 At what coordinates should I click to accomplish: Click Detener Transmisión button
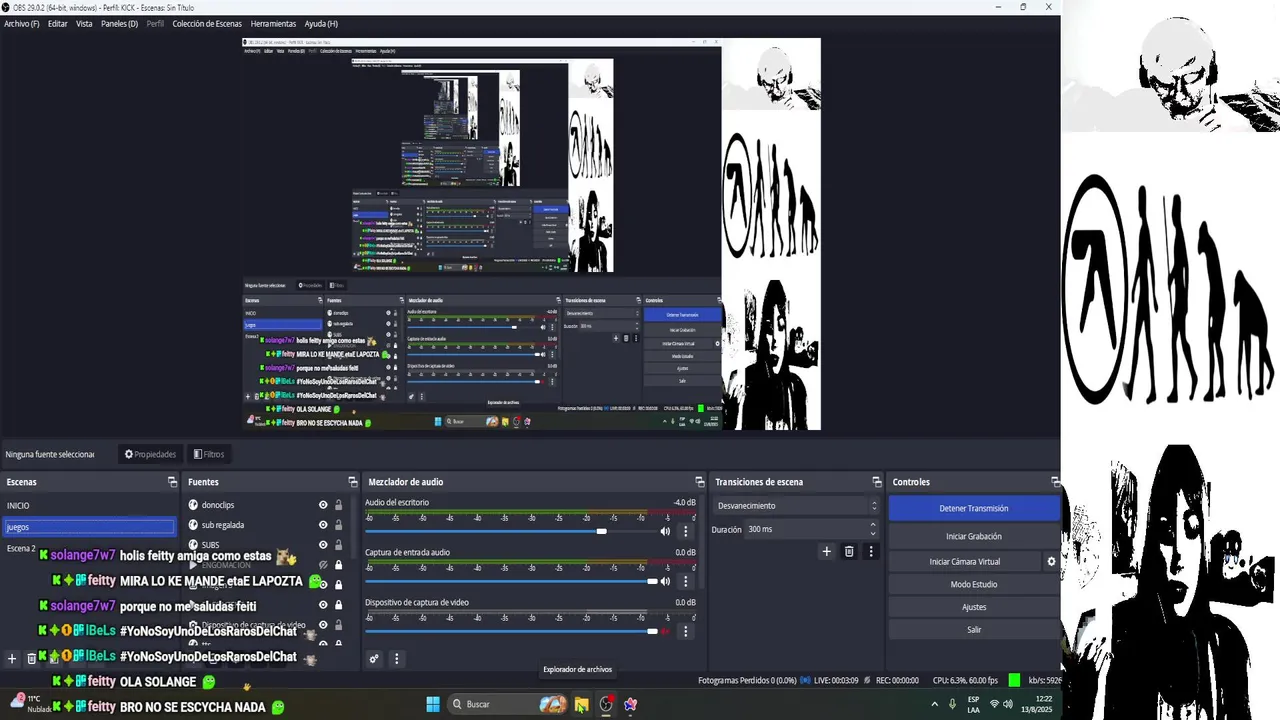pos(974,508)
